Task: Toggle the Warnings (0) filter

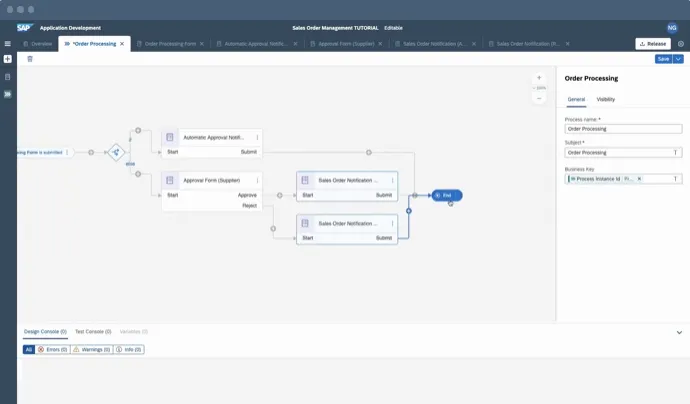Action: click(x=91, y=350)
